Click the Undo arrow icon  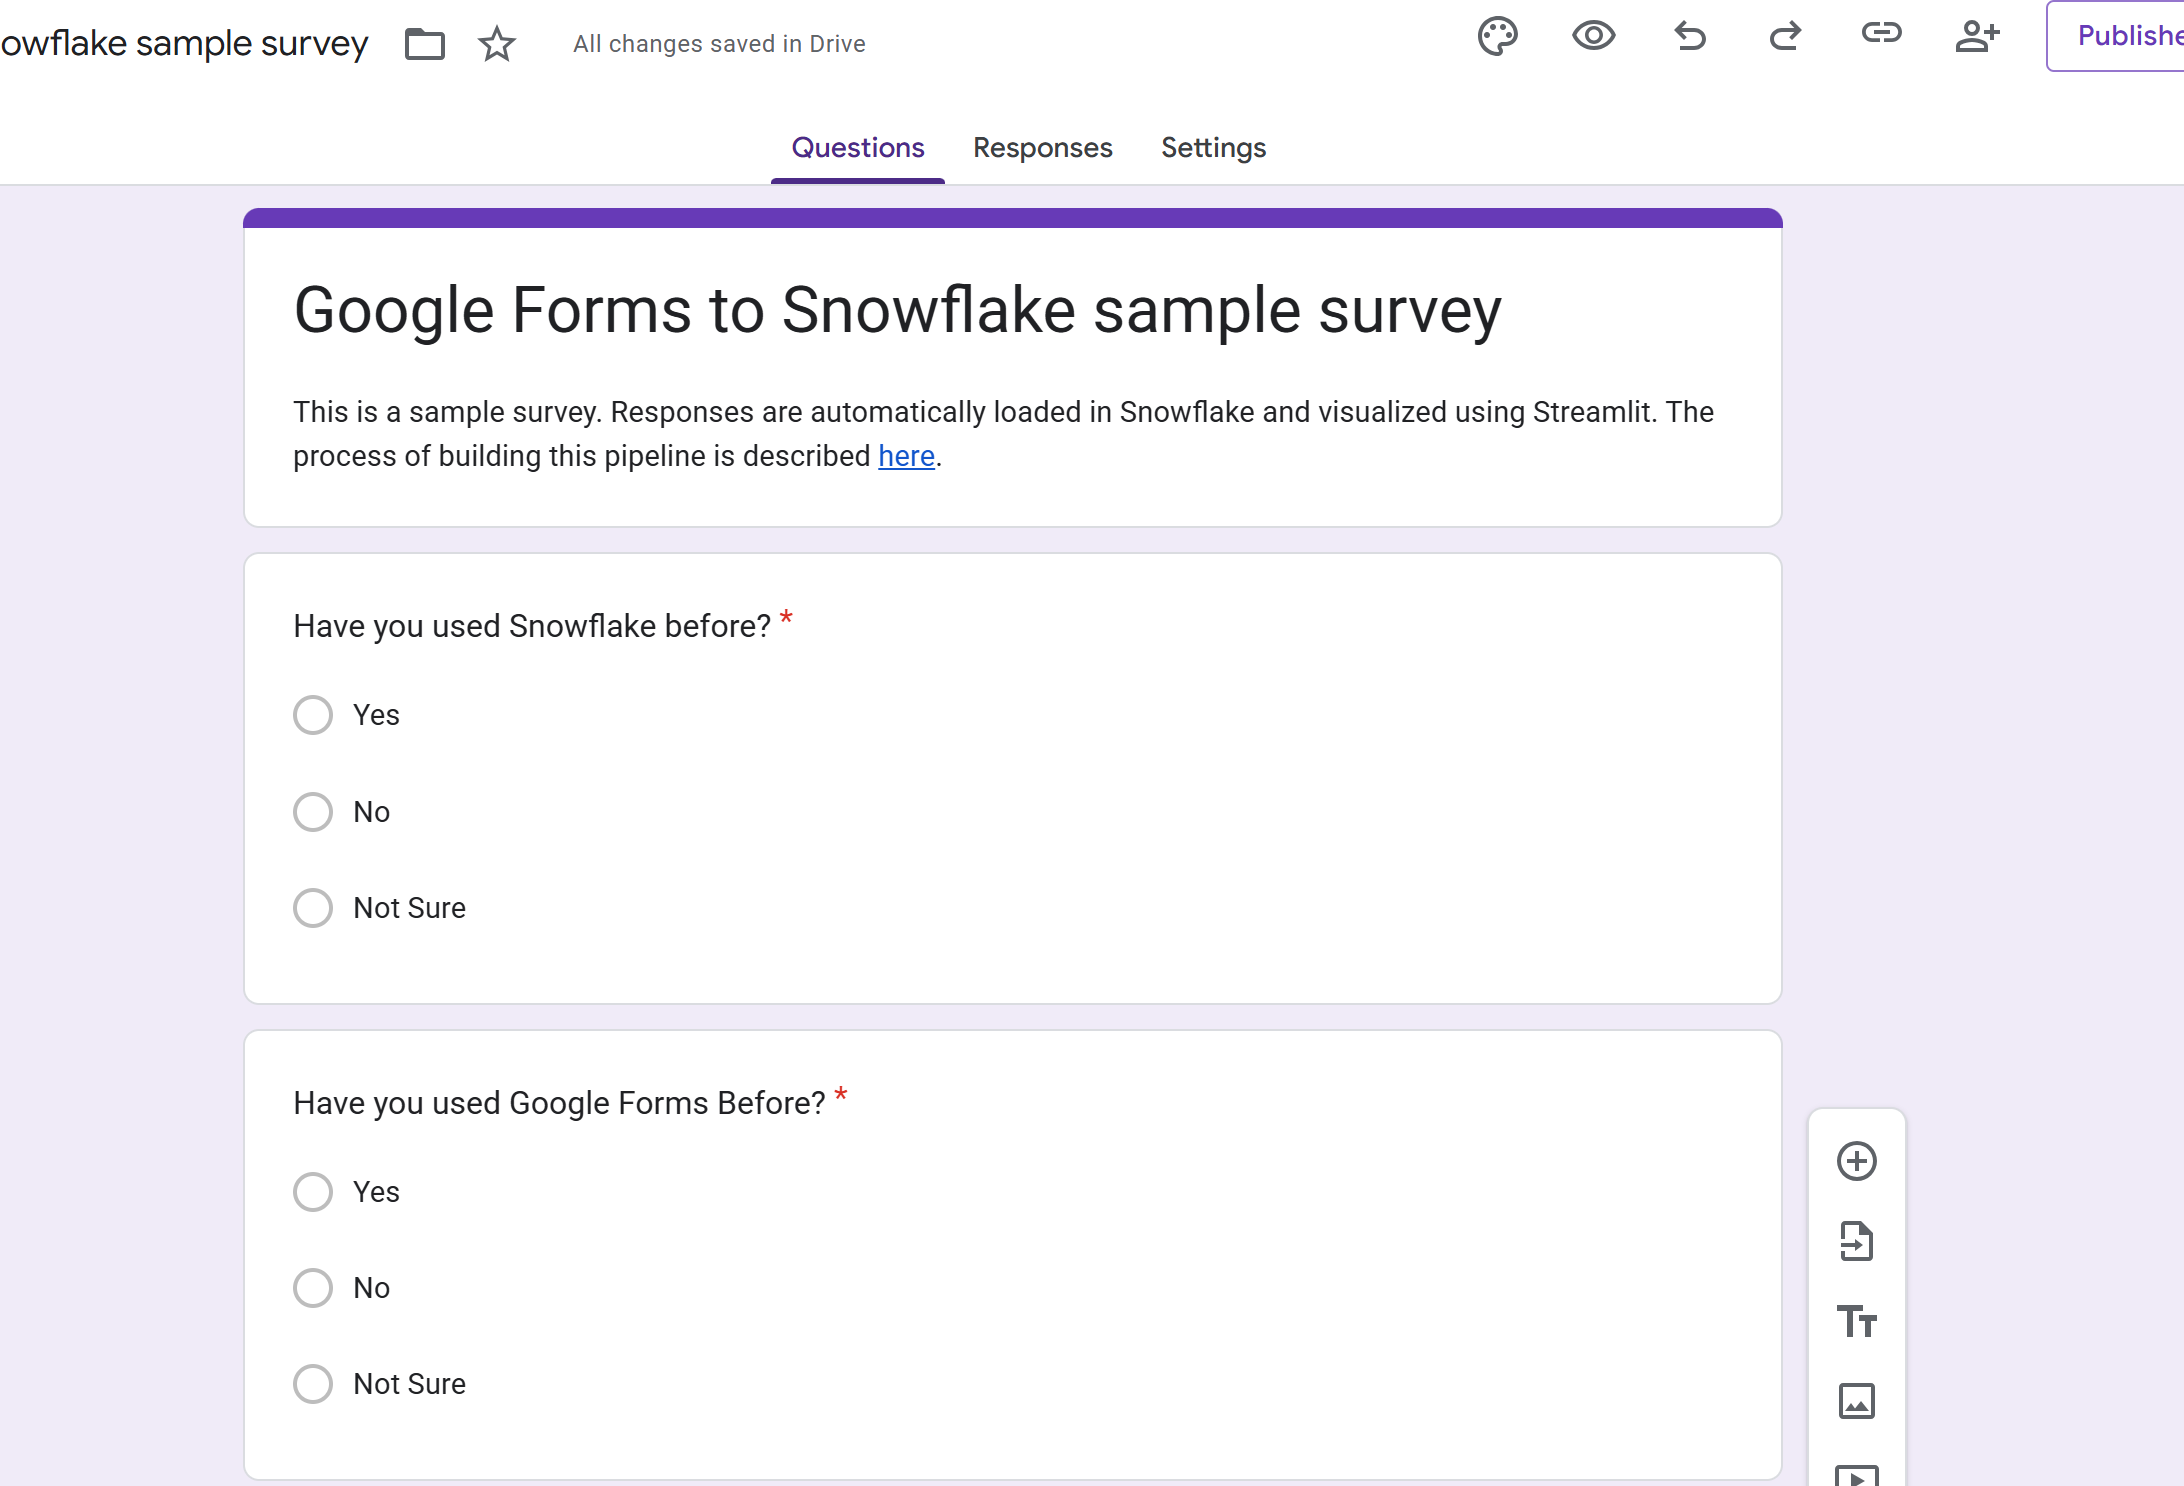(1689, 37)
